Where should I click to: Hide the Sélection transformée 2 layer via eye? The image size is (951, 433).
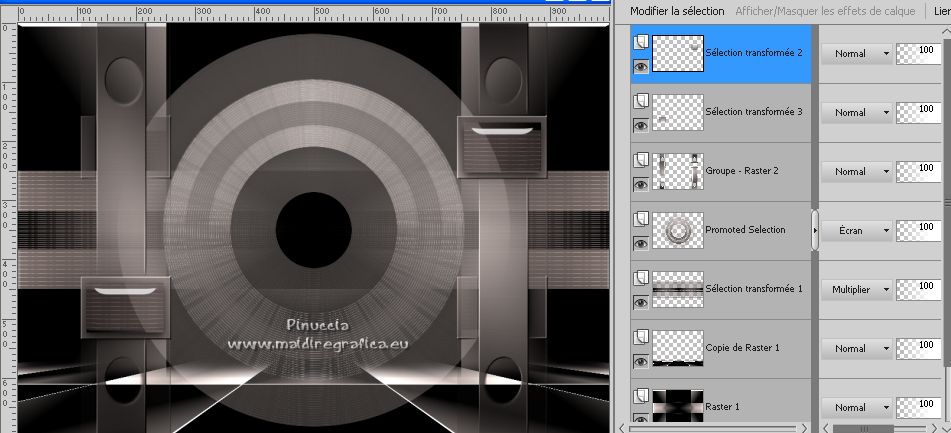[x=641, y=67]
